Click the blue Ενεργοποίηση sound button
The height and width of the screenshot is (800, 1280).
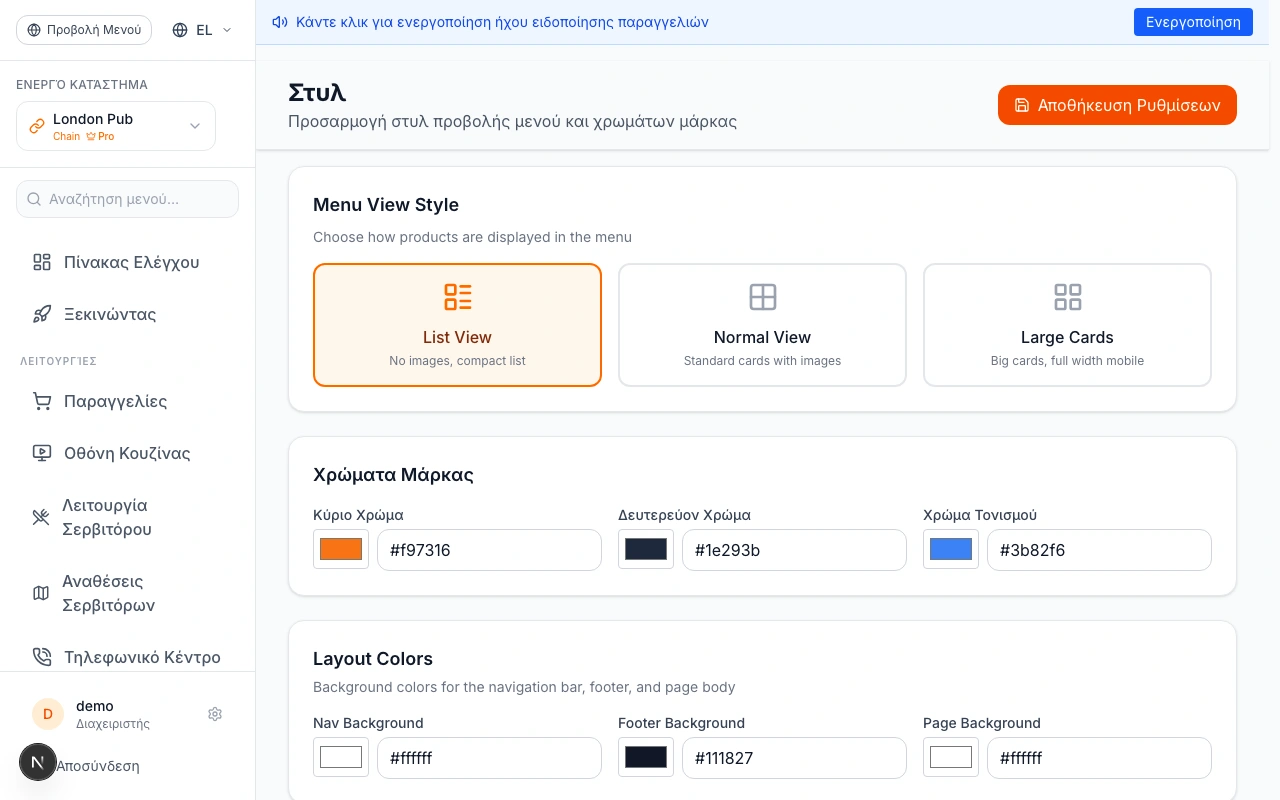click(x=1193, y=22)
